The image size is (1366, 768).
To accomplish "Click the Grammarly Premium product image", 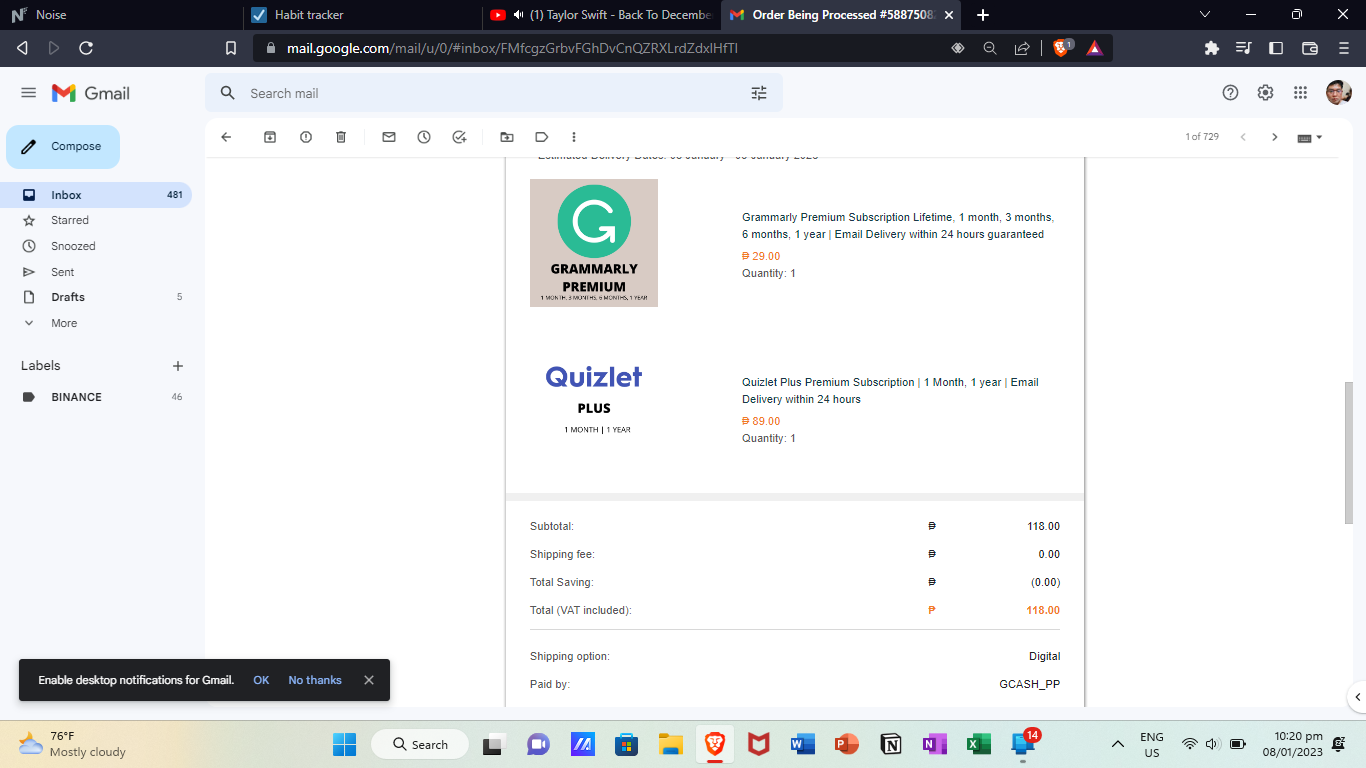I will [594, 243].
